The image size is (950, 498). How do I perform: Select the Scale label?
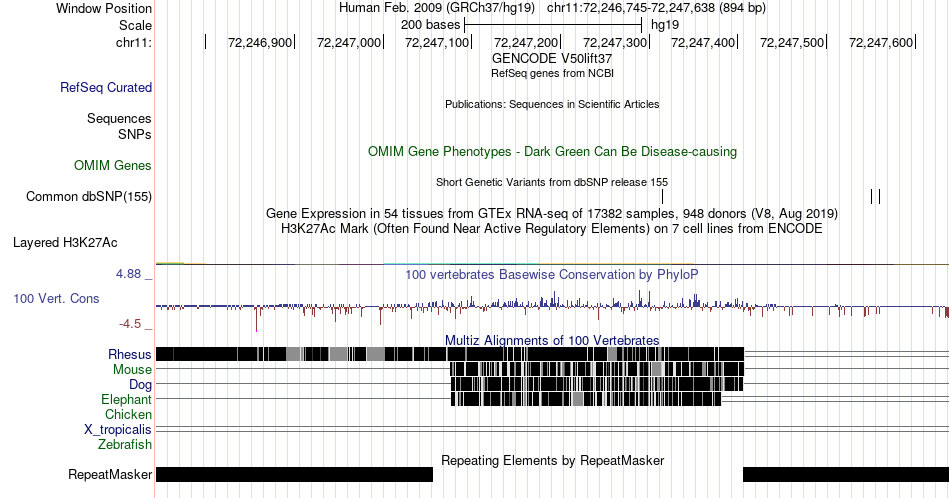(x=135, y=25)
